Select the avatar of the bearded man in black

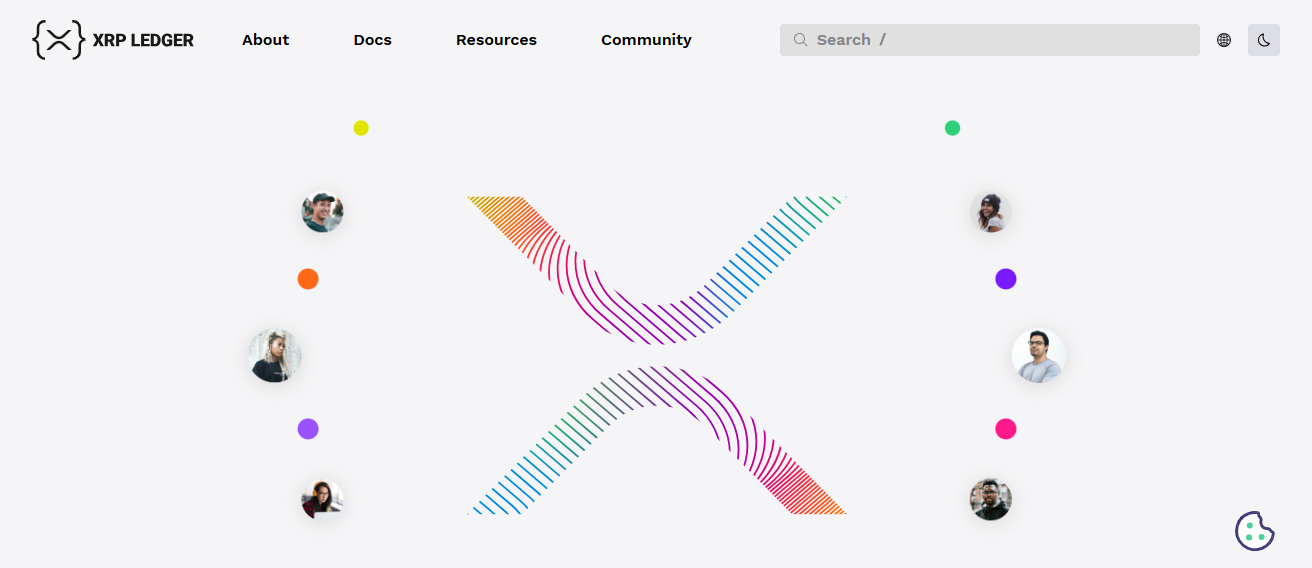point(990,499)
